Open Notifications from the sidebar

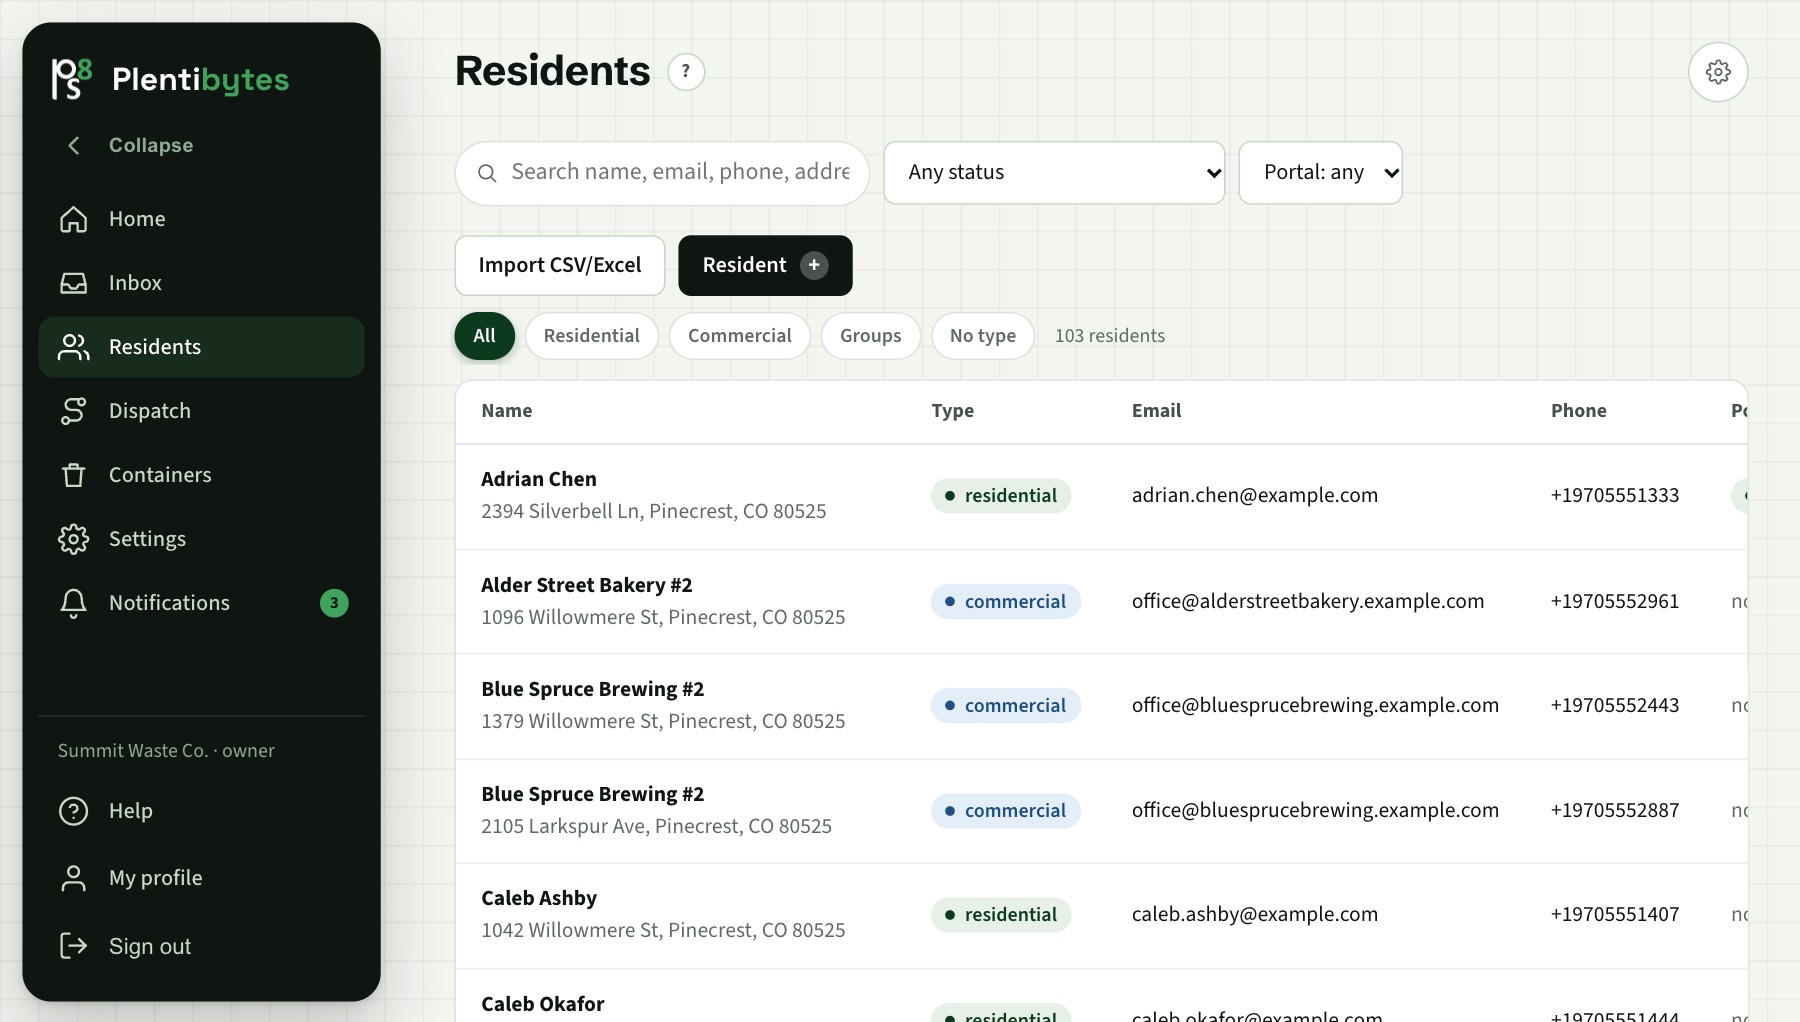point(201,603)
